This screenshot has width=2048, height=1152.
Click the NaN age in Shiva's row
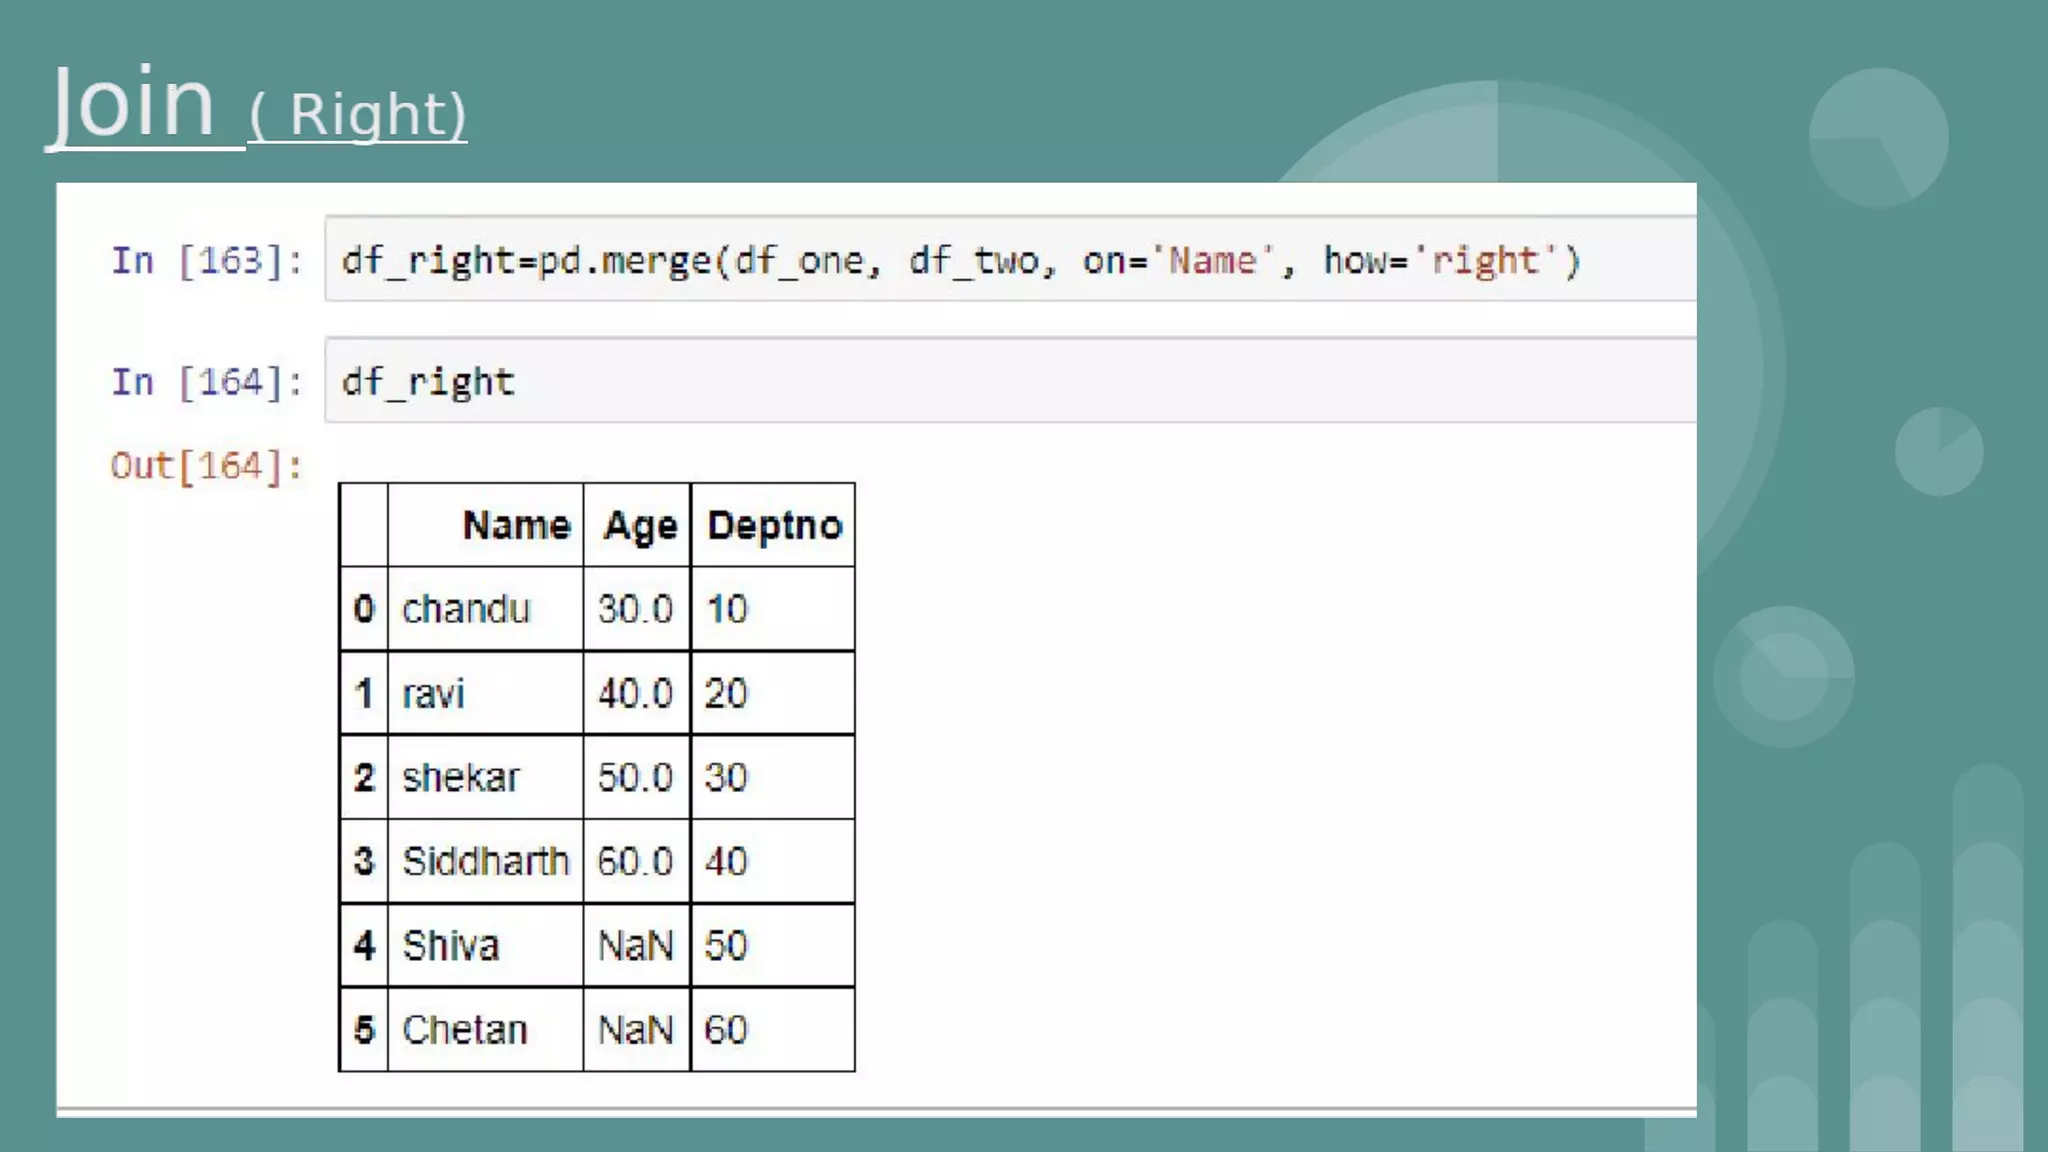pos(636,945)
